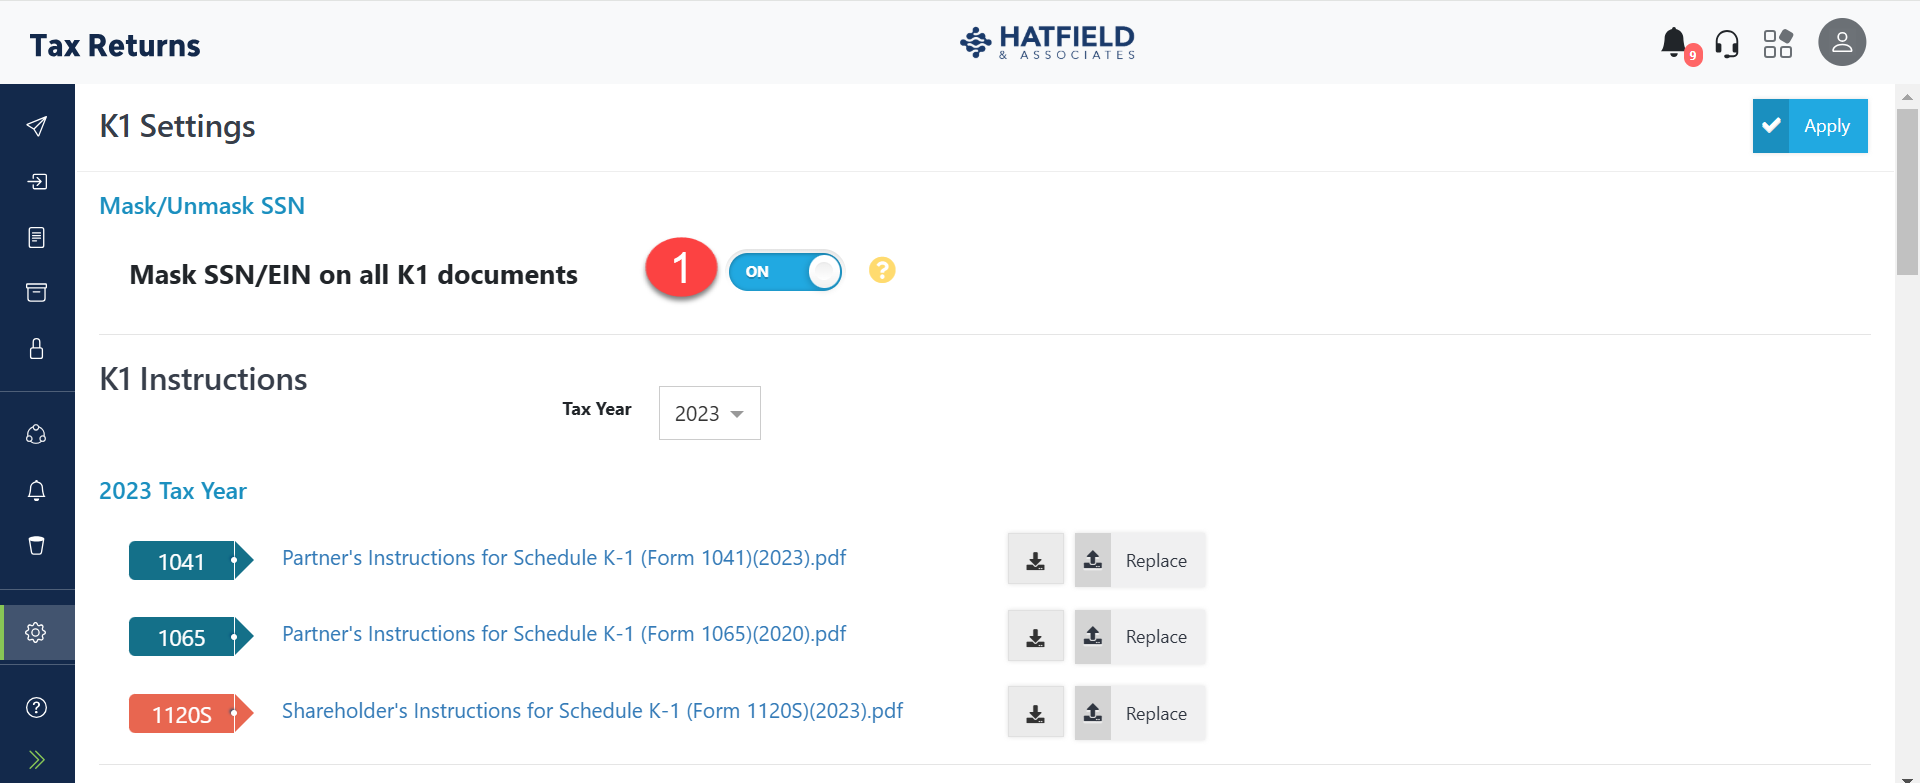This screenshot has height=783, width=1920.
Task: Expand the sidebar with double chevron arrows
Action: coord(37,759)
